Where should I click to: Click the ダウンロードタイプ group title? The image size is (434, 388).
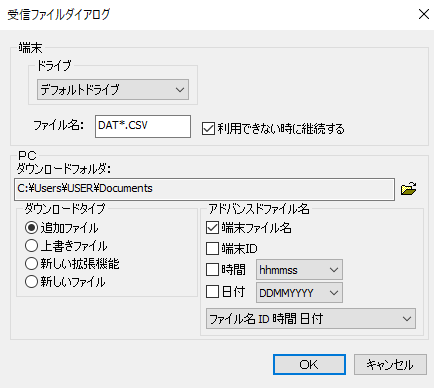point(65,209)
